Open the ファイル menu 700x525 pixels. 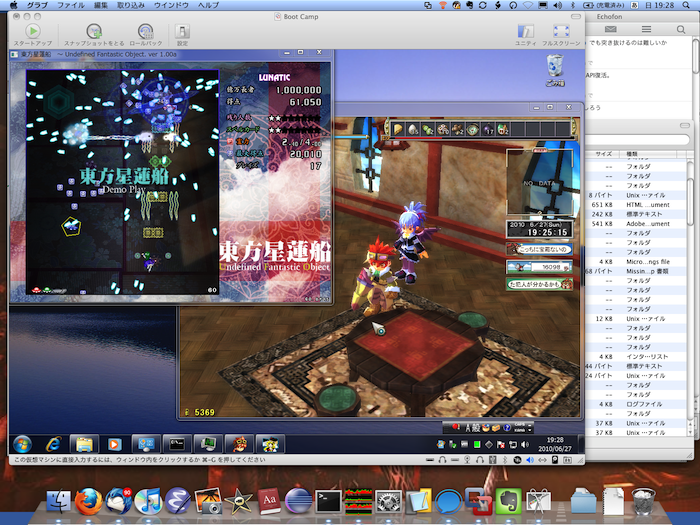(71, 5)
